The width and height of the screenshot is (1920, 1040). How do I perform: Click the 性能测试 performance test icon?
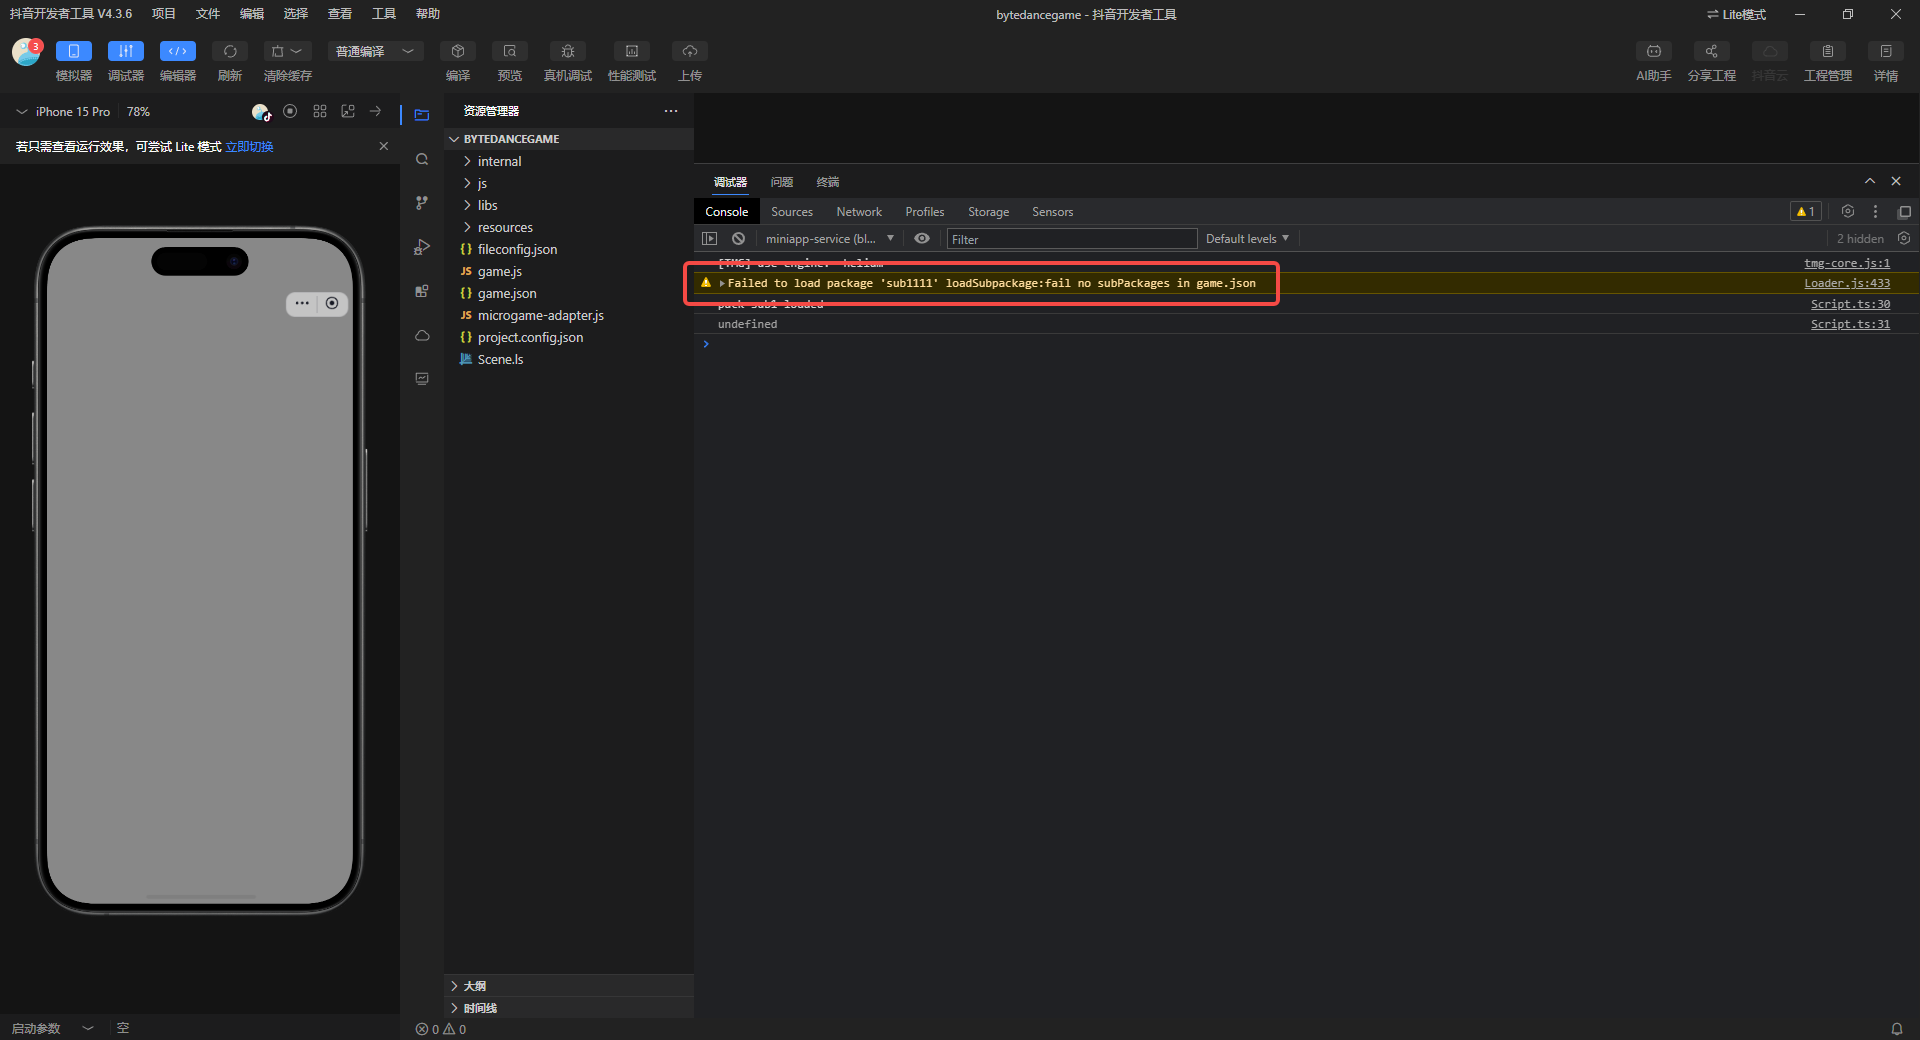tap(632, 51)
